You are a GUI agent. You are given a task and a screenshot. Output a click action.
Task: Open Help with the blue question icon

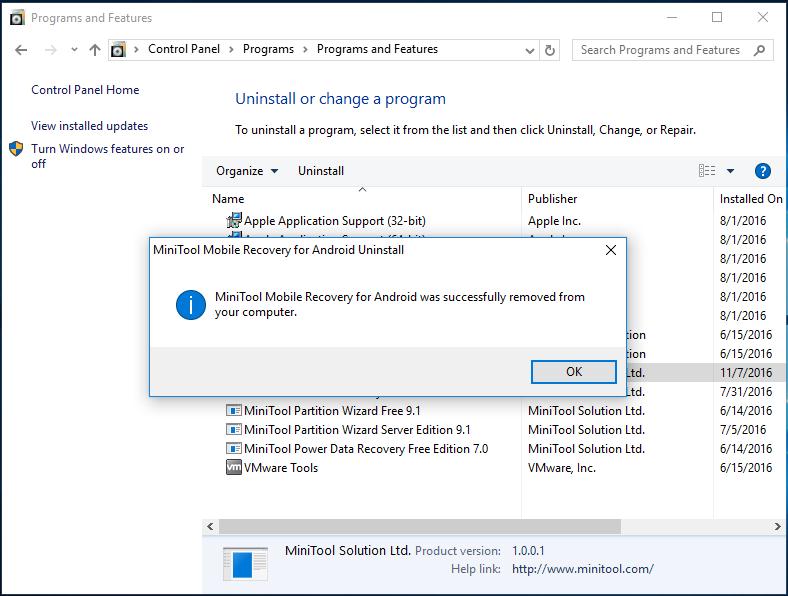(x=762, y=171)
